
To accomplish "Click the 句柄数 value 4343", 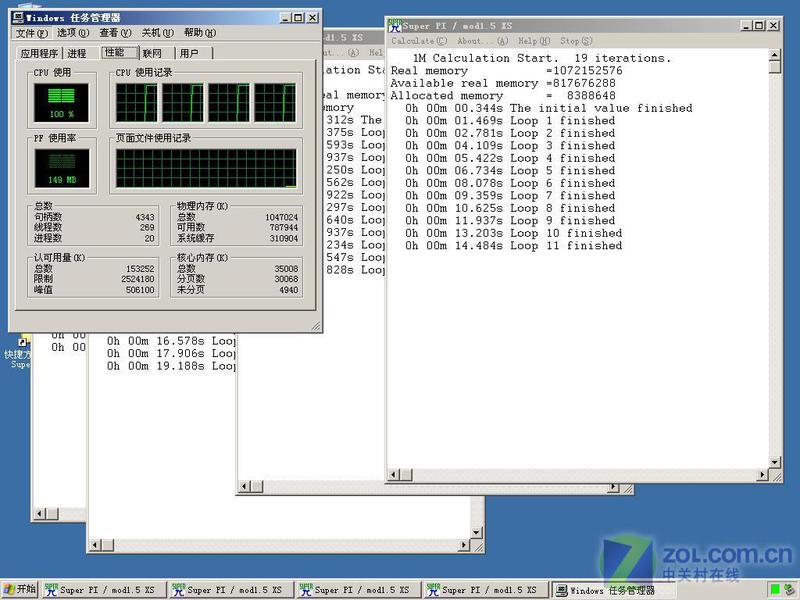I will click(145, 217).
